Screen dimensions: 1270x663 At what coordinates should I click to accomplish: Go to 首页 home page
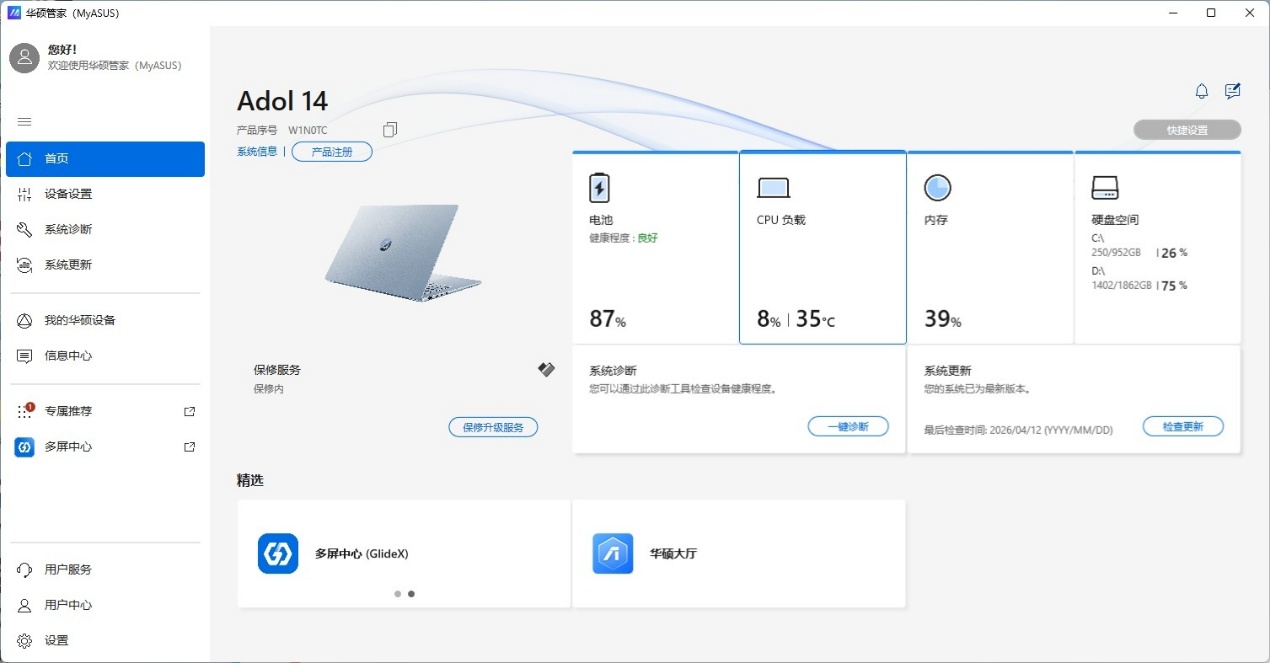click(x=105, y=159)
